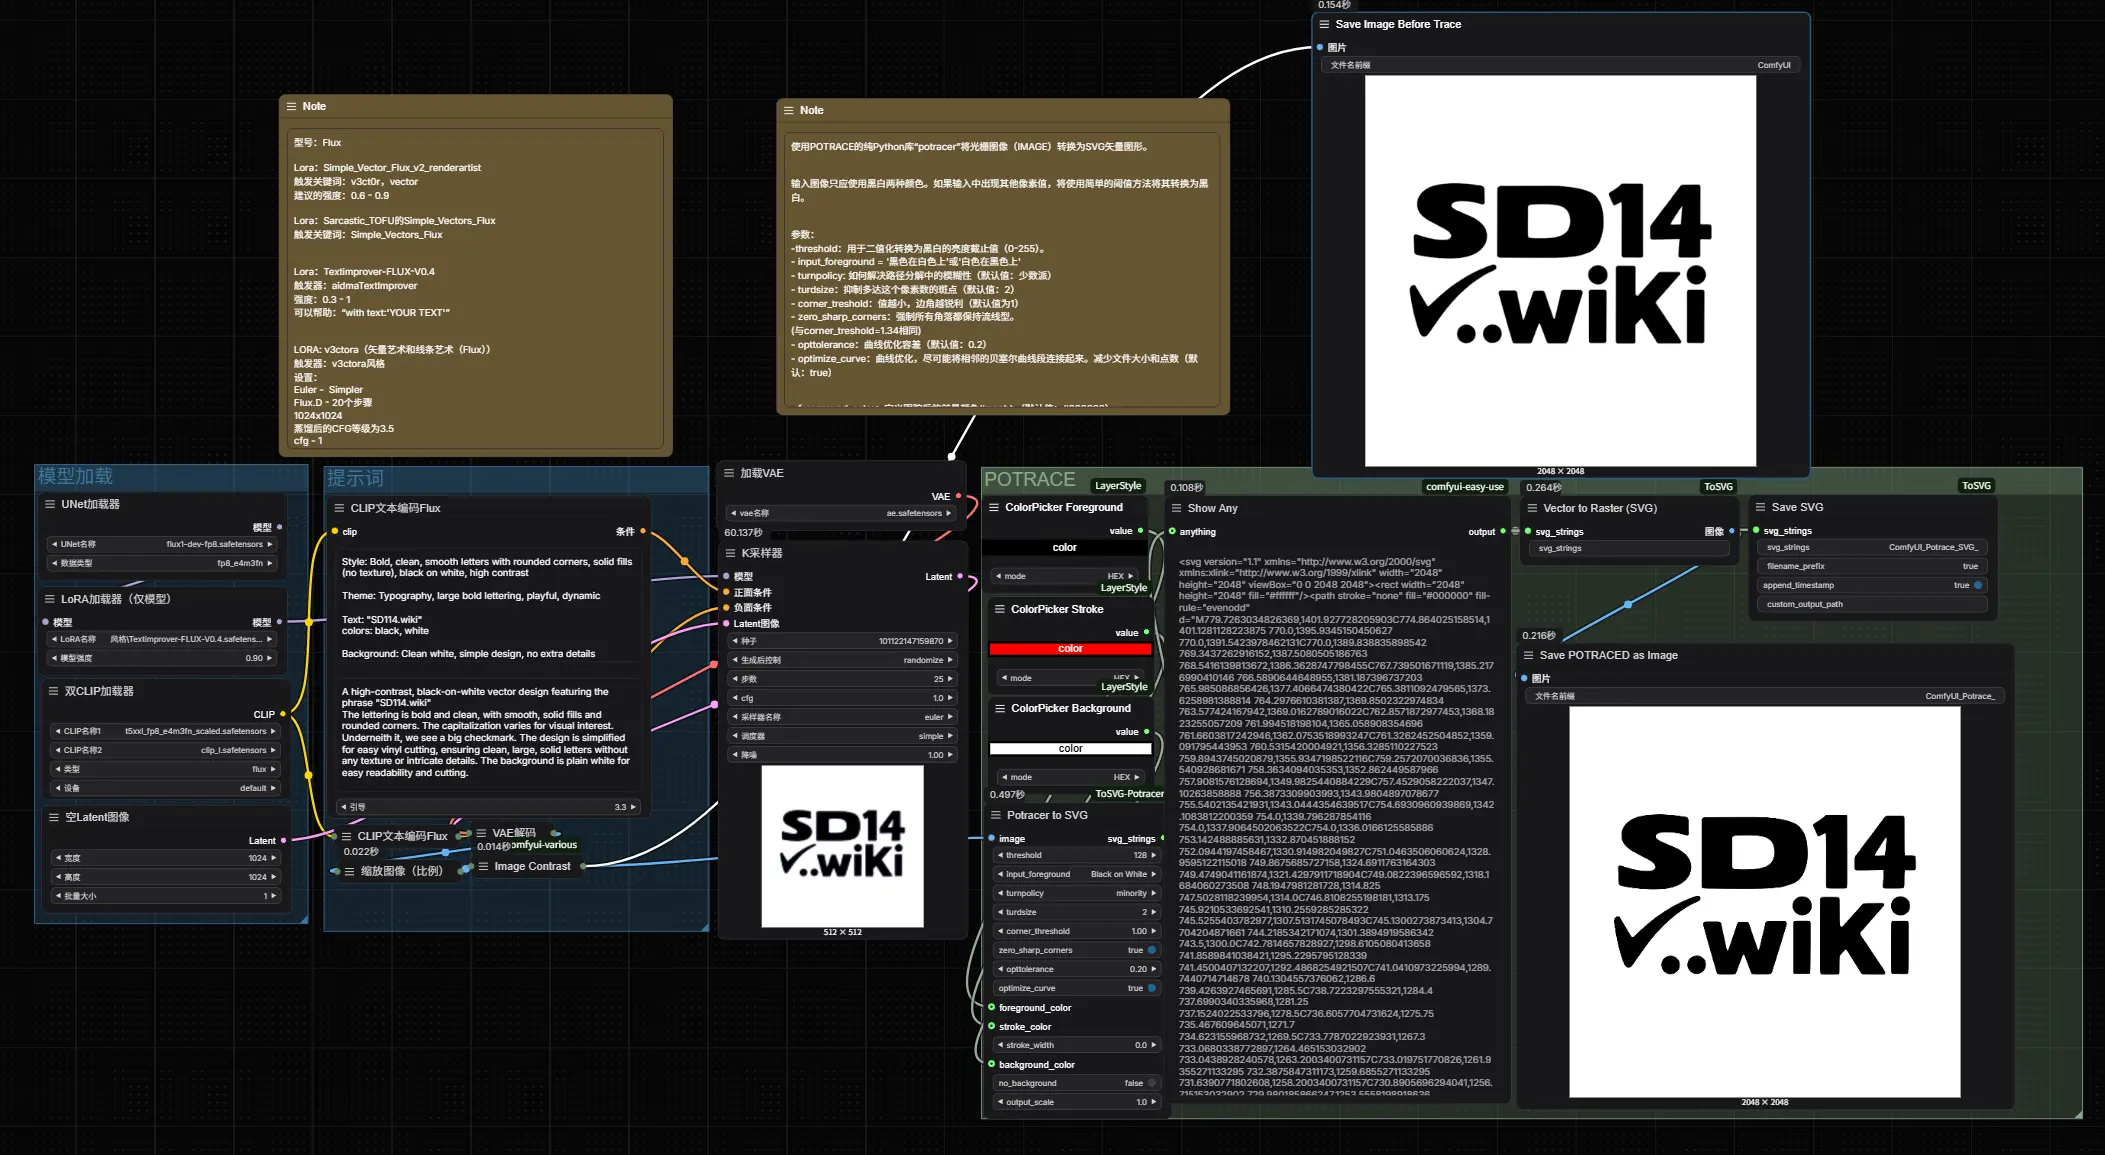Click the custom_output_path field in Save SVG
The image size is (2105, 1155).
[x=1871, y=604]
